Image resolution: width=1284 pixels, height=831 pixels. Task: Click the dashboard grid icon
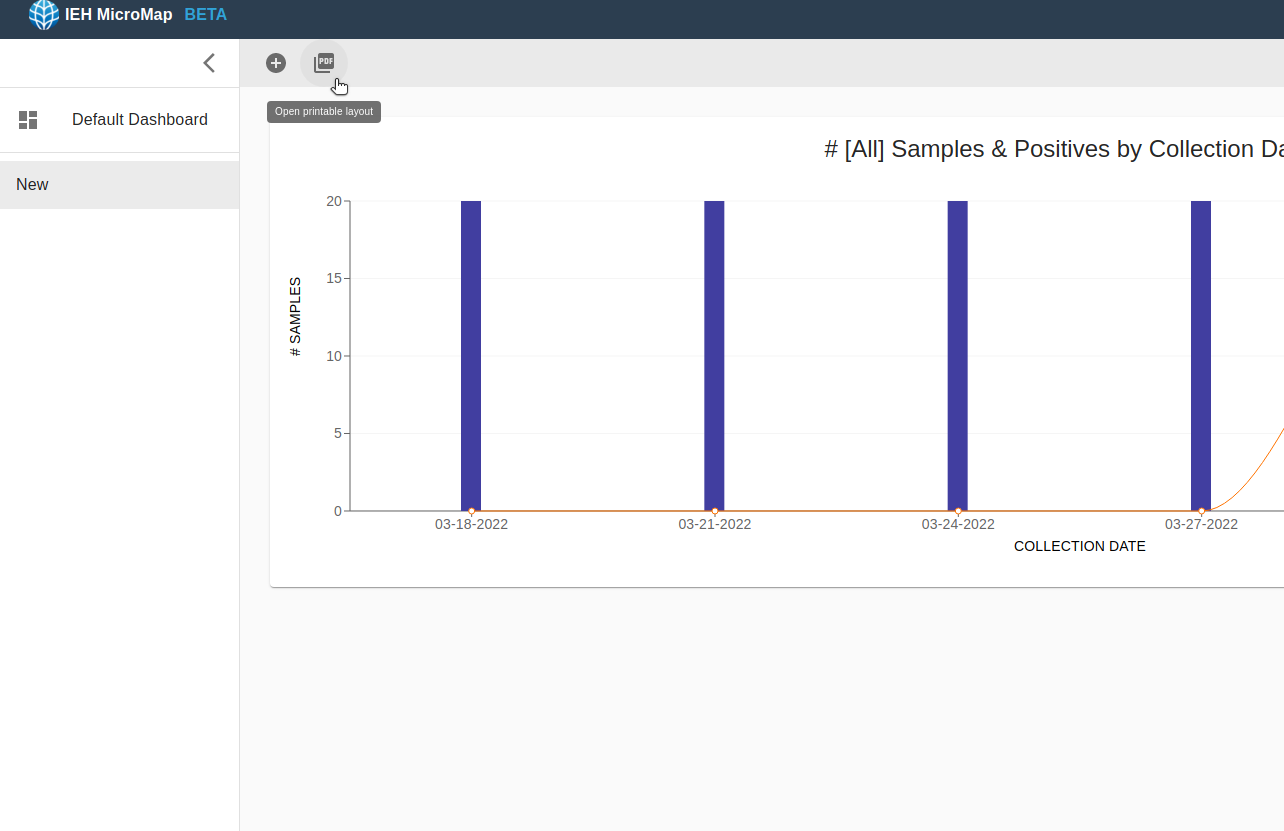point(28,120)
